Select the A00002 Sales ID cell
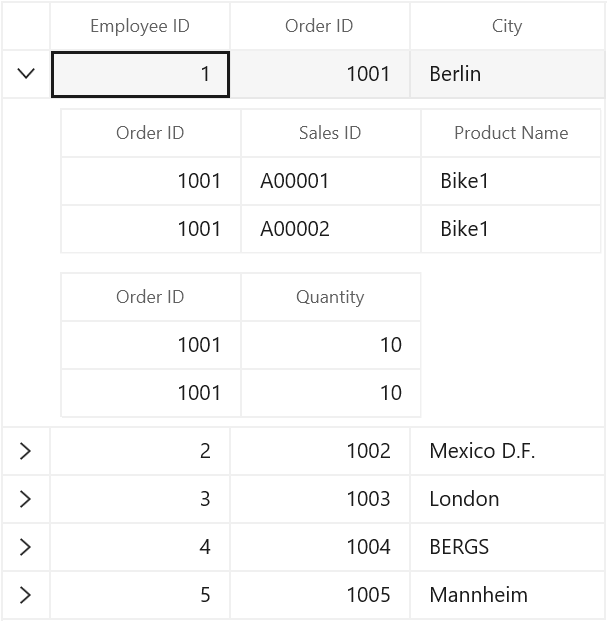The width and height of the screenshot is (607, 621). (x=330, y=229)
